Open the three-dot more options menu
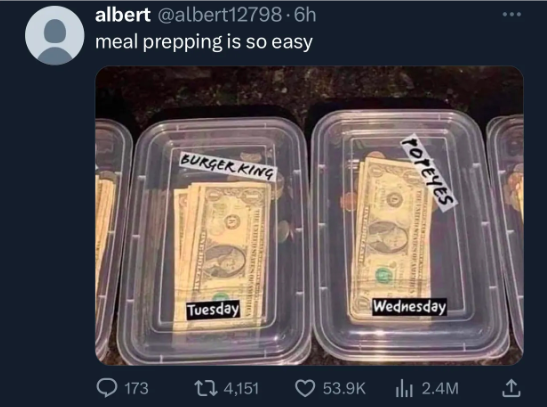This screenshot has height=407, width=547. coord(512,15)
